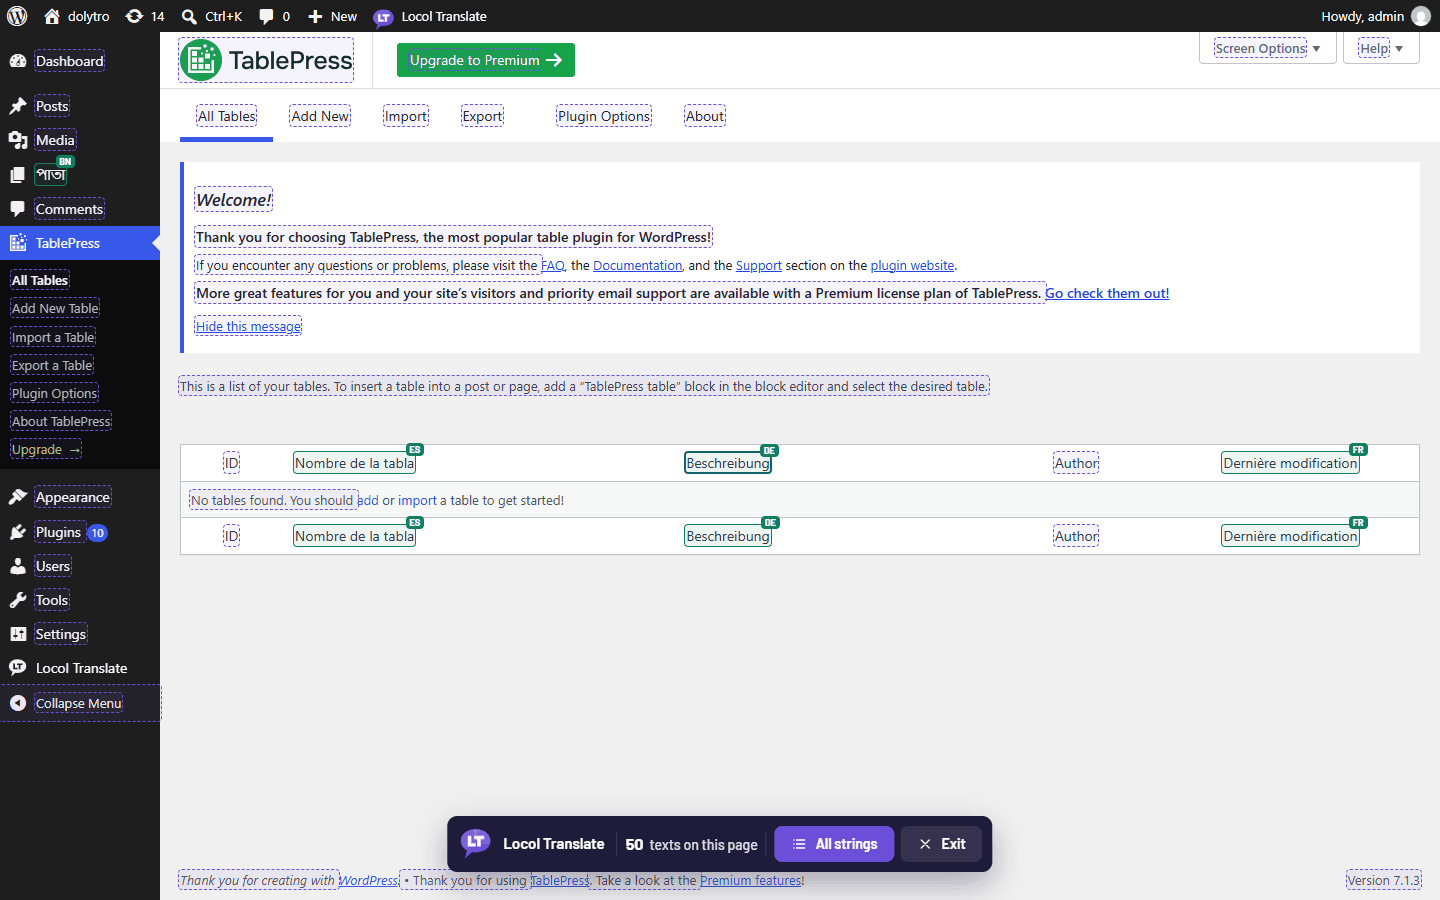Image resolution: width=1440 pixels, height=900 pixels.
Task: Click the Appearance paintbrush icon
Action: (x=18, y=497)
